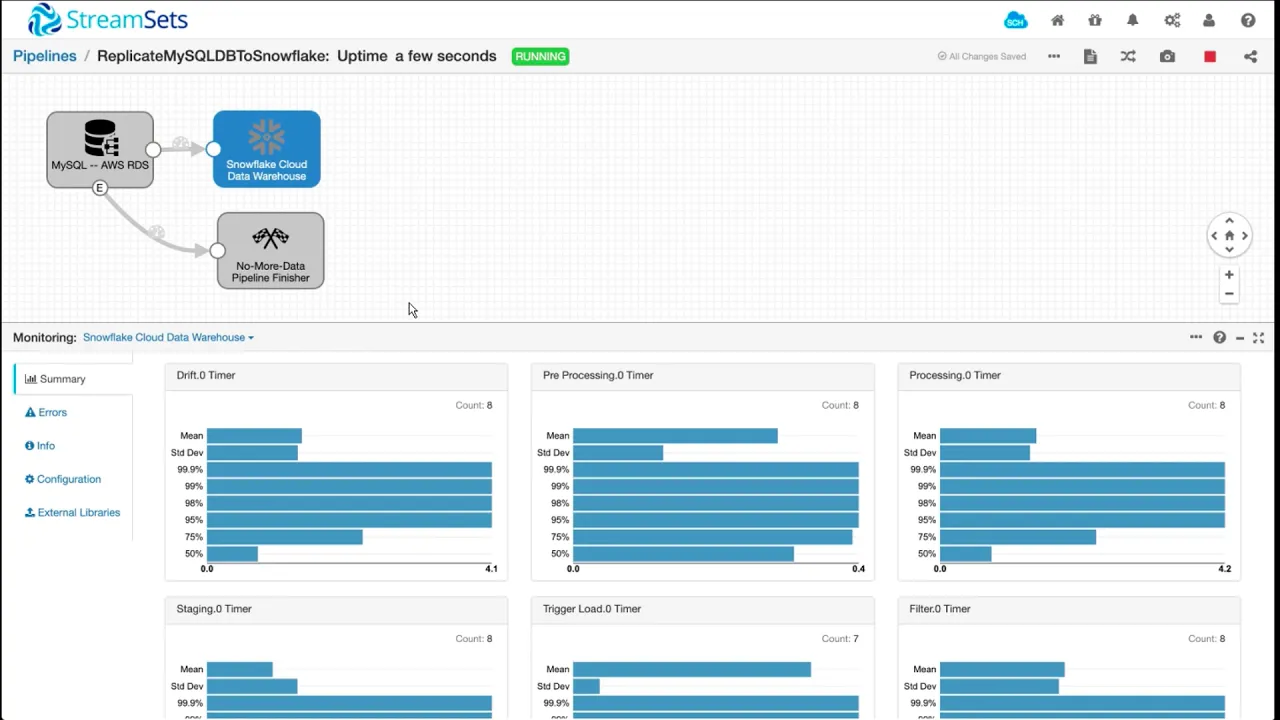
Task: Click the Auto Arrange shuffle icon
Action: 1128,57
